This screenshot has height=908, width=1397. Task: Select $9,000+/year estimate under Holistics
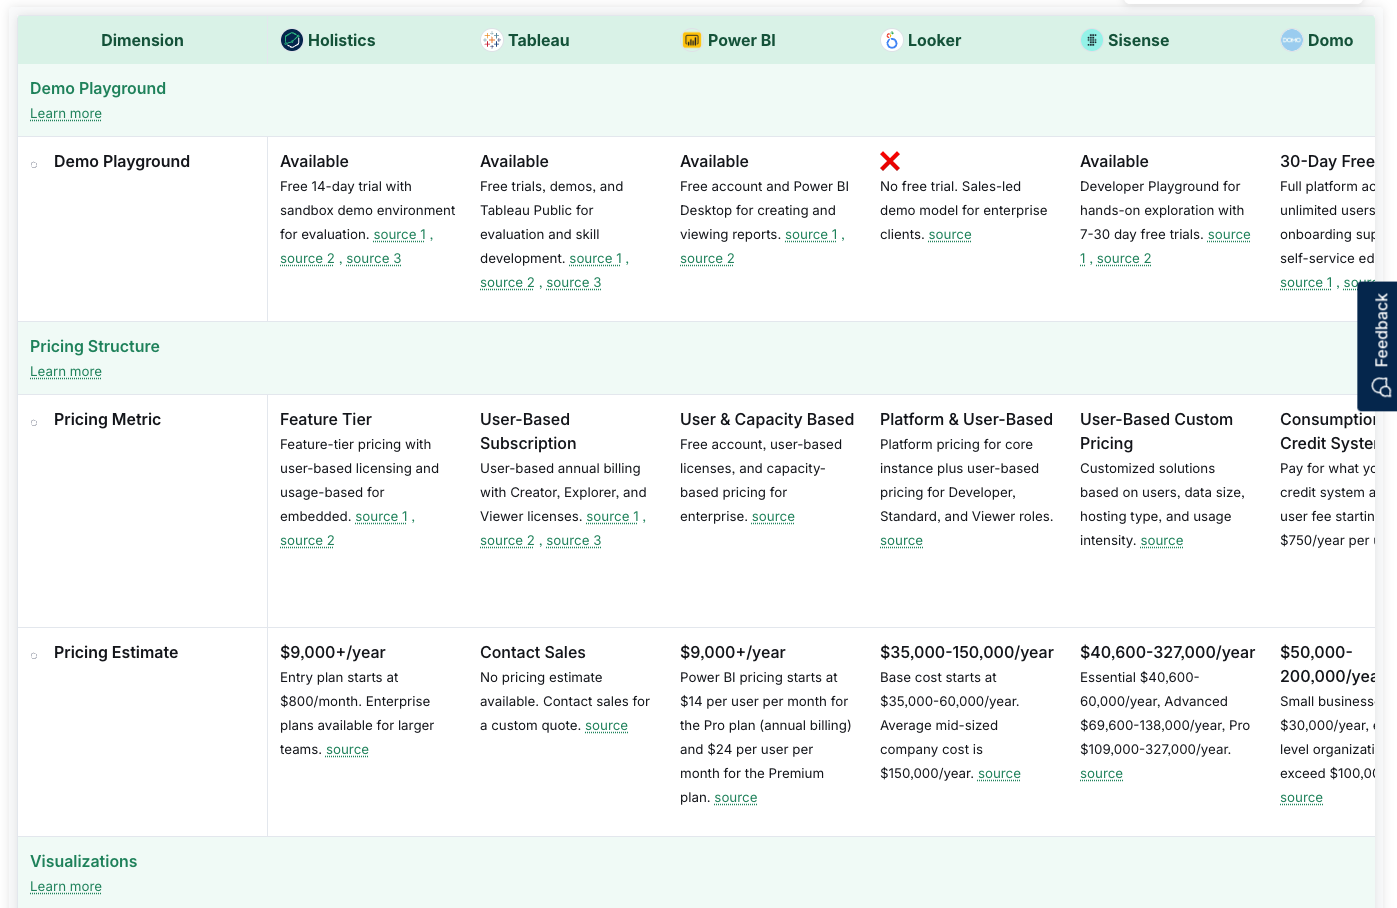(333, 652)
